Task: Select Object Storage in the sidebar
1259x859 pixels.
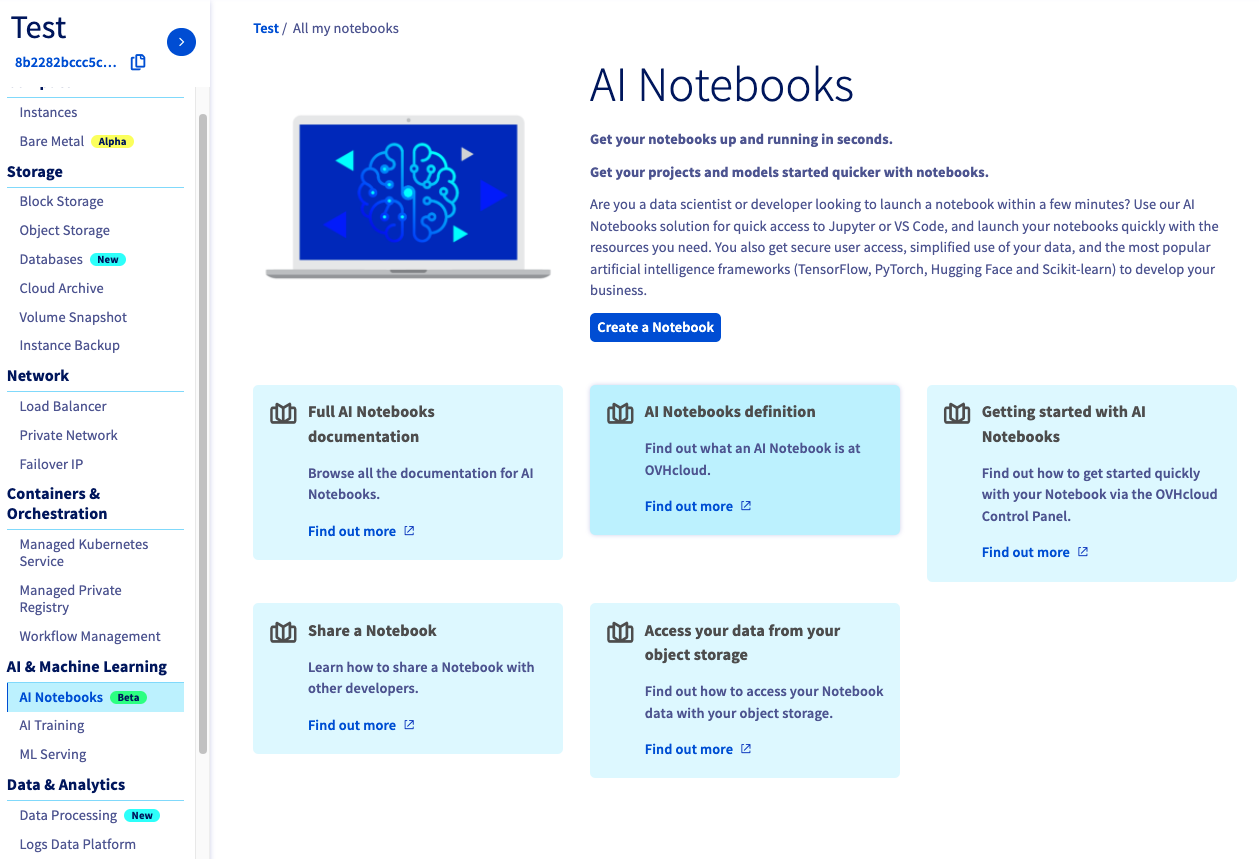Action: pyautogui.click(x=65, y=230)
